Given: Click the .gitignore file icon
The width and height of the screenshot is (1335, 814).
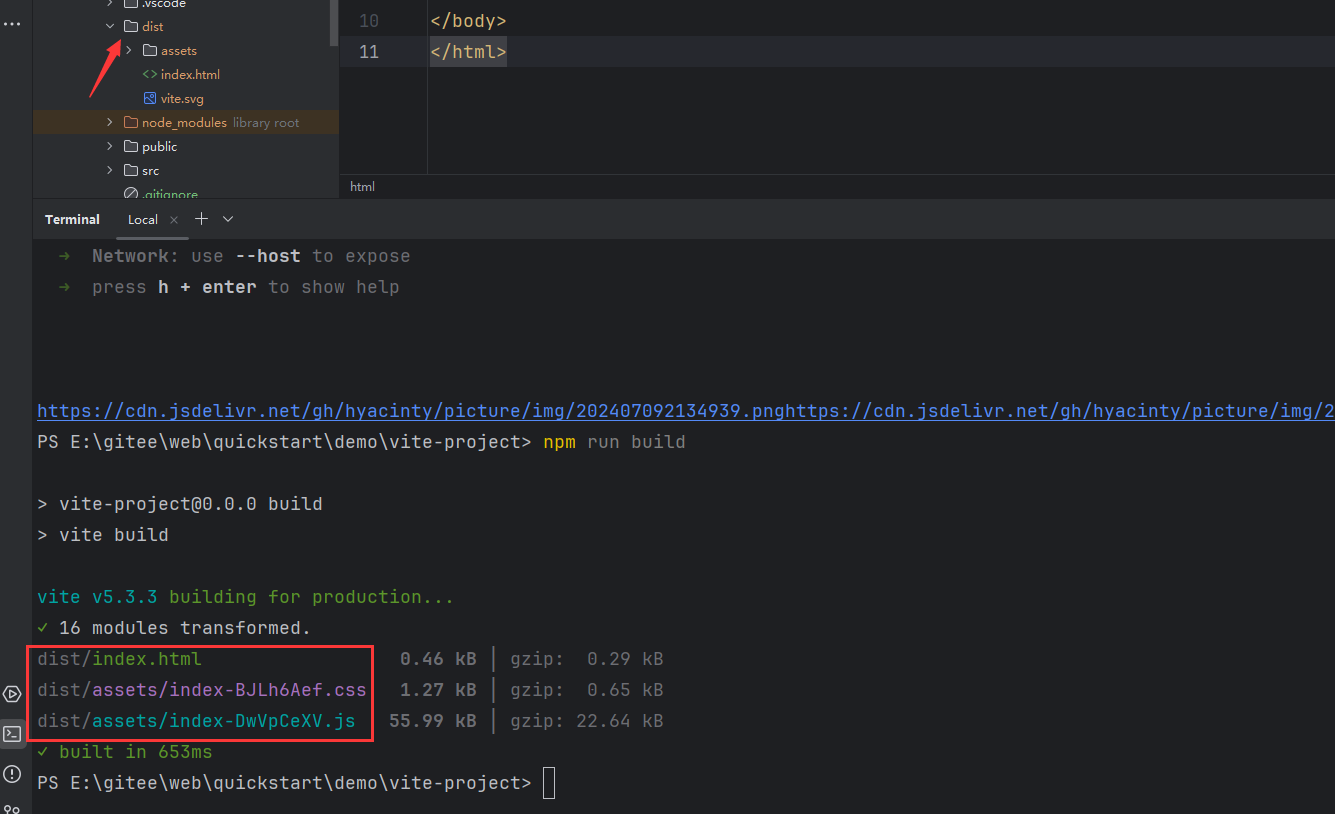Looking at the screenshot, I should (x=131, y=194).
